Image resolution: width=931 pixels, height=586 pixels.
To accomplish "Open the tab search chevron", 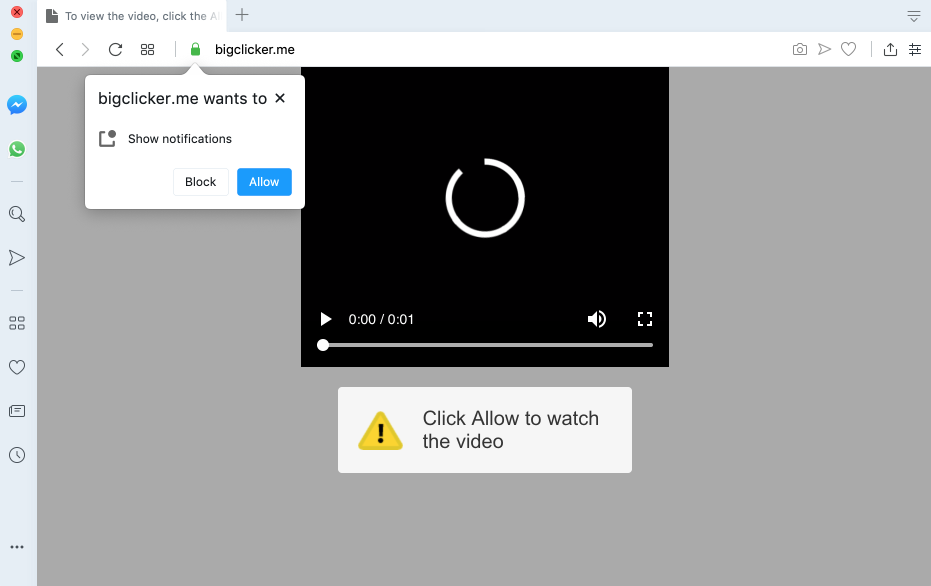I will coord(913,16).
